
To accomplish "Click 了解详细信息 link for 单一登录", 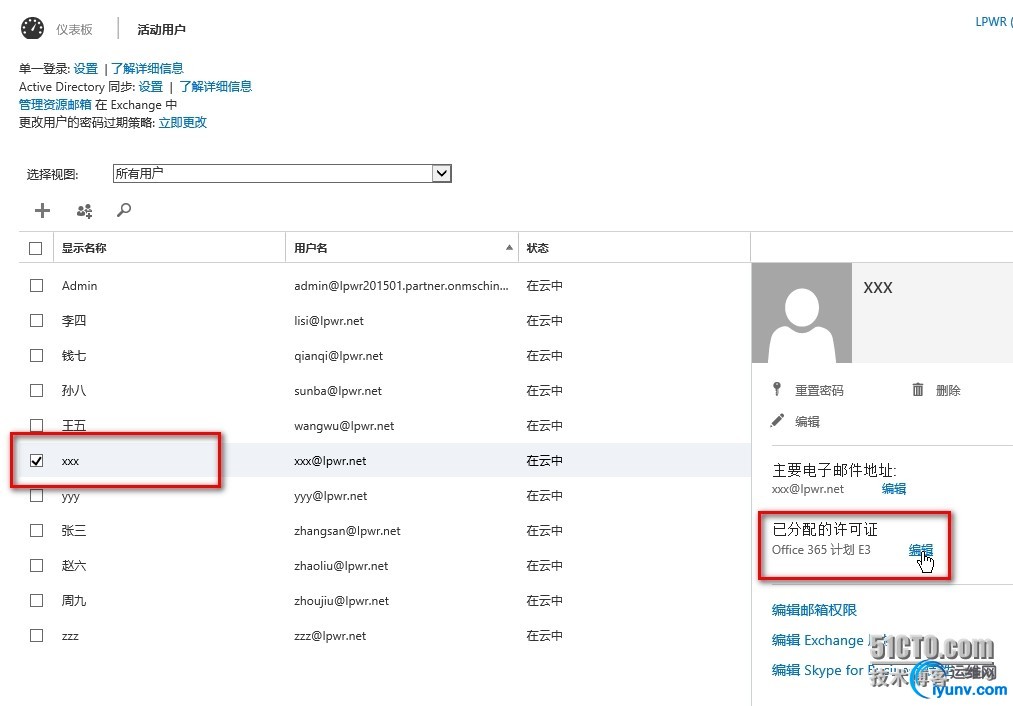I will (147, 68).
